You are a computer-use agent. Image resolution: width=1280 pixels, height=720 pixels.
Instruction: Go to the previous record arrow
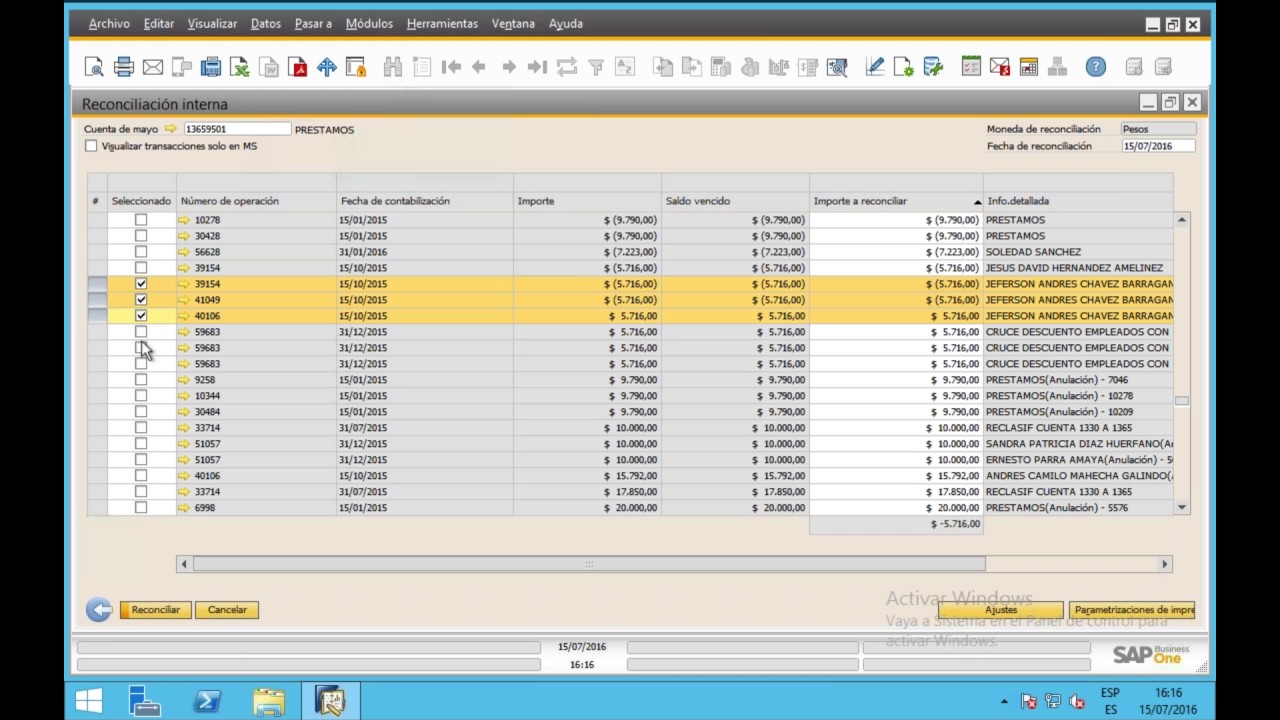point(479,67)
